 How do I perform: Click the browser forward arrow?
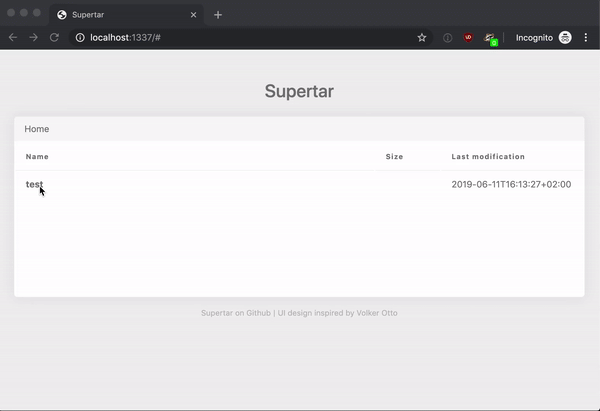34,38
